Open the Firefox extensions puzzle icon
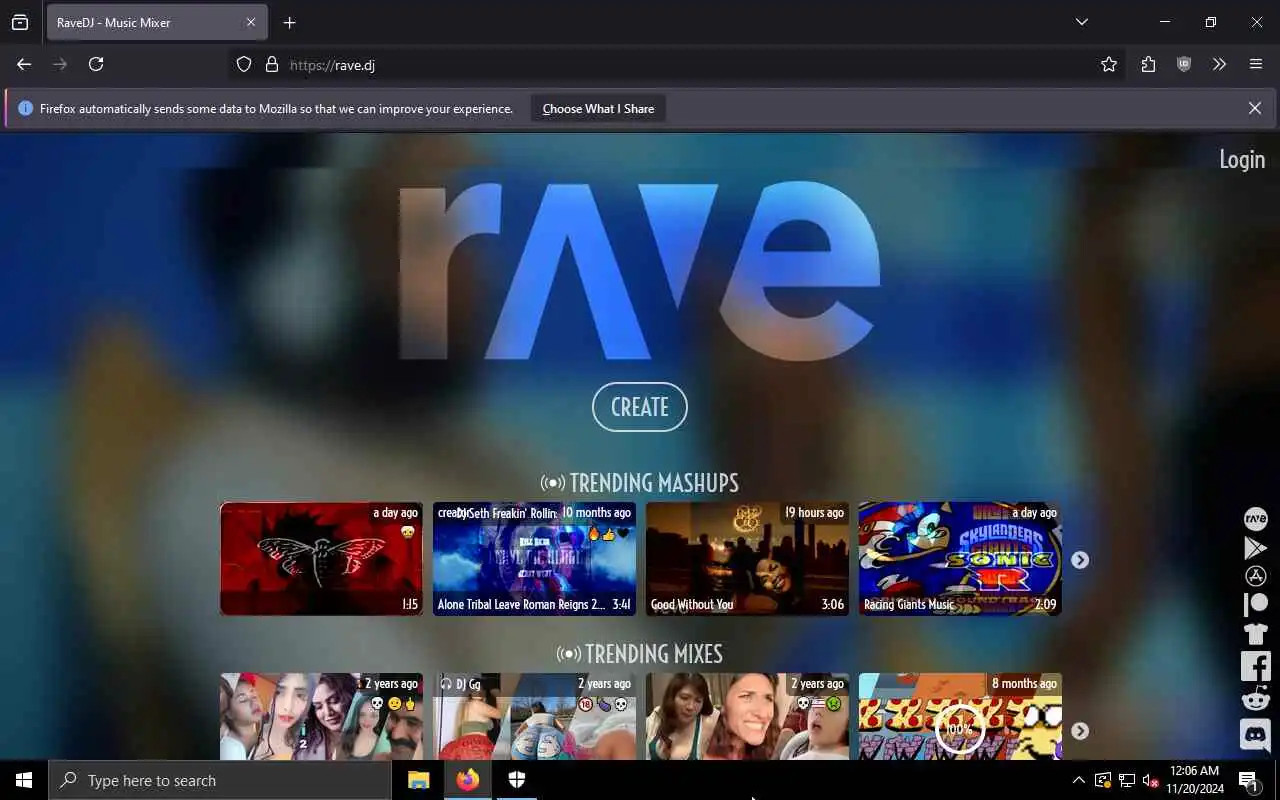 (x=1148, y=64)
